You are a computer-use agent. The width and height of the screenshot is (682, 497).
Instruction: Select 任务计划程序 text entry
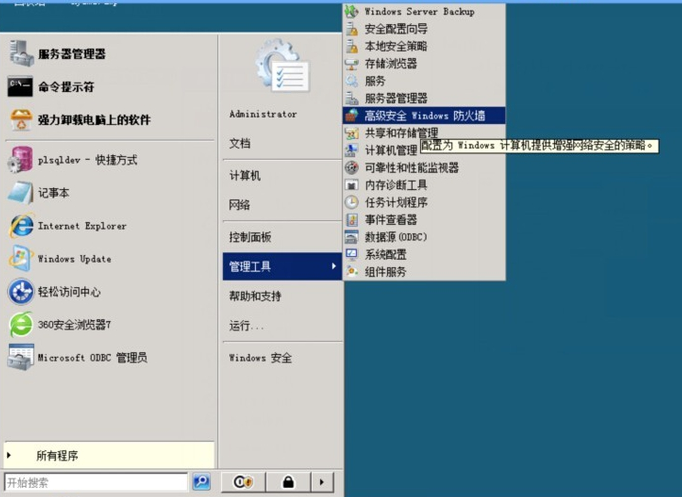[396, 202]
